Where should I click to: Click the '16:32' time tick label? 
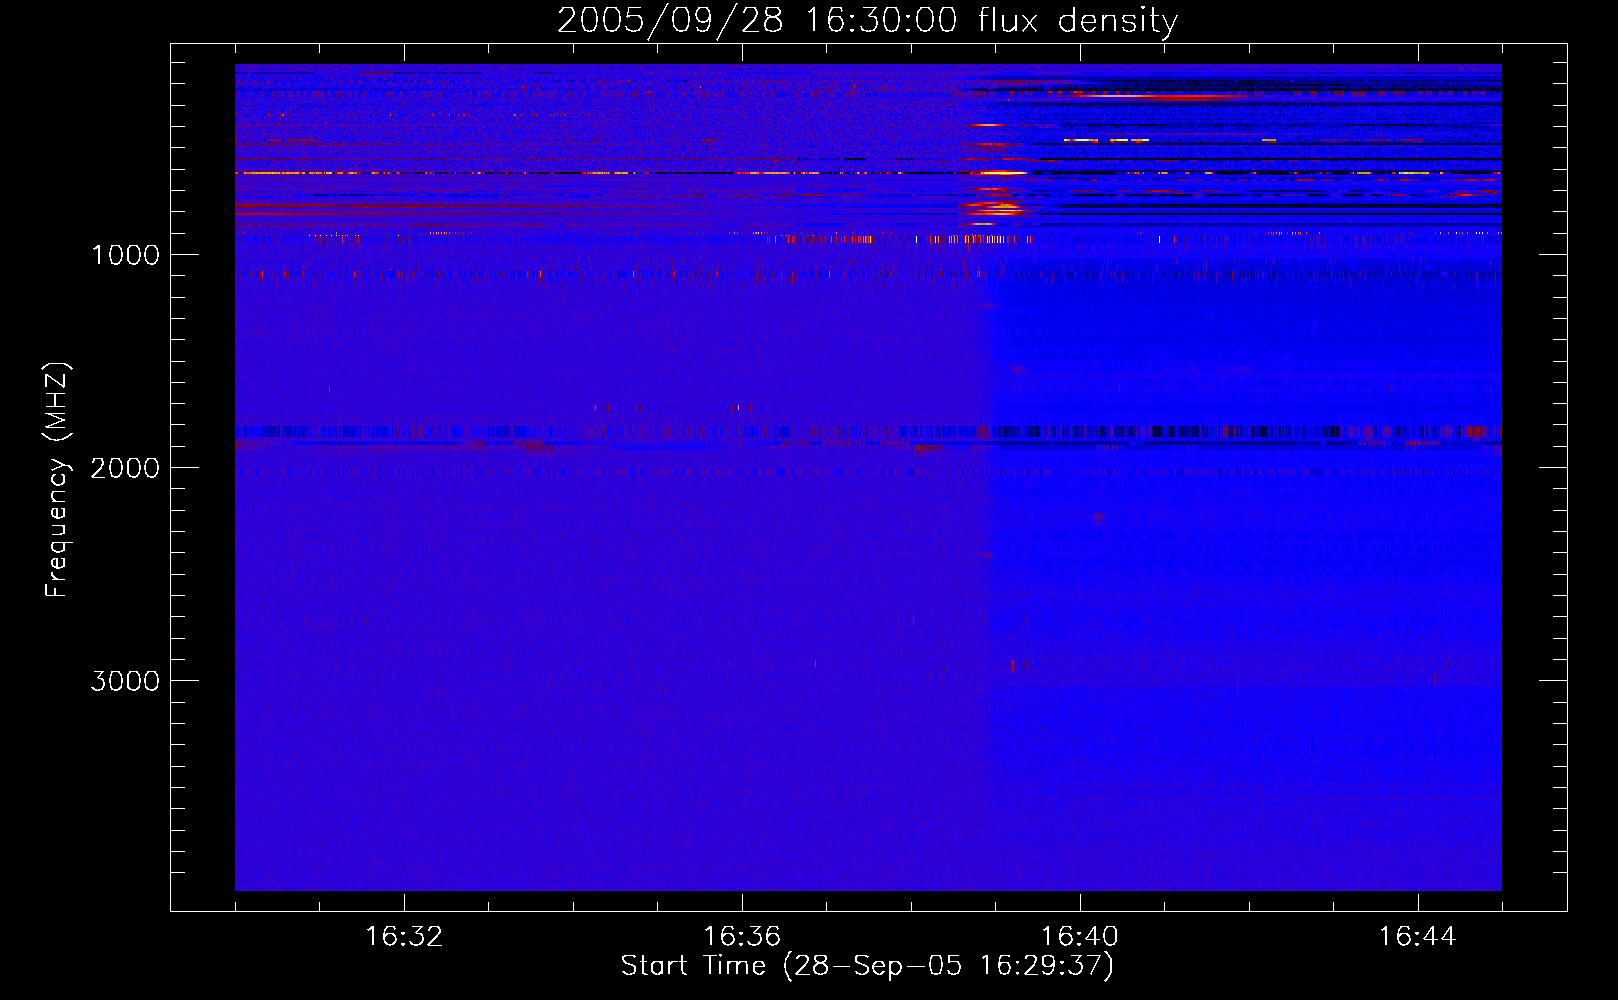[404, 937]
